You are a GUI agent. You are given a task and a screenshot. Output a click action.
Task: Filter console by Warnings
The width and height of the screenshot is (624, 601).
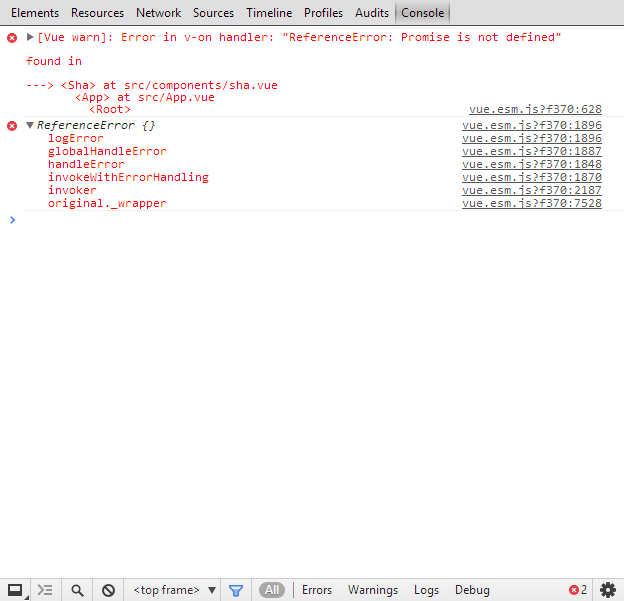(x=373, y=590)
